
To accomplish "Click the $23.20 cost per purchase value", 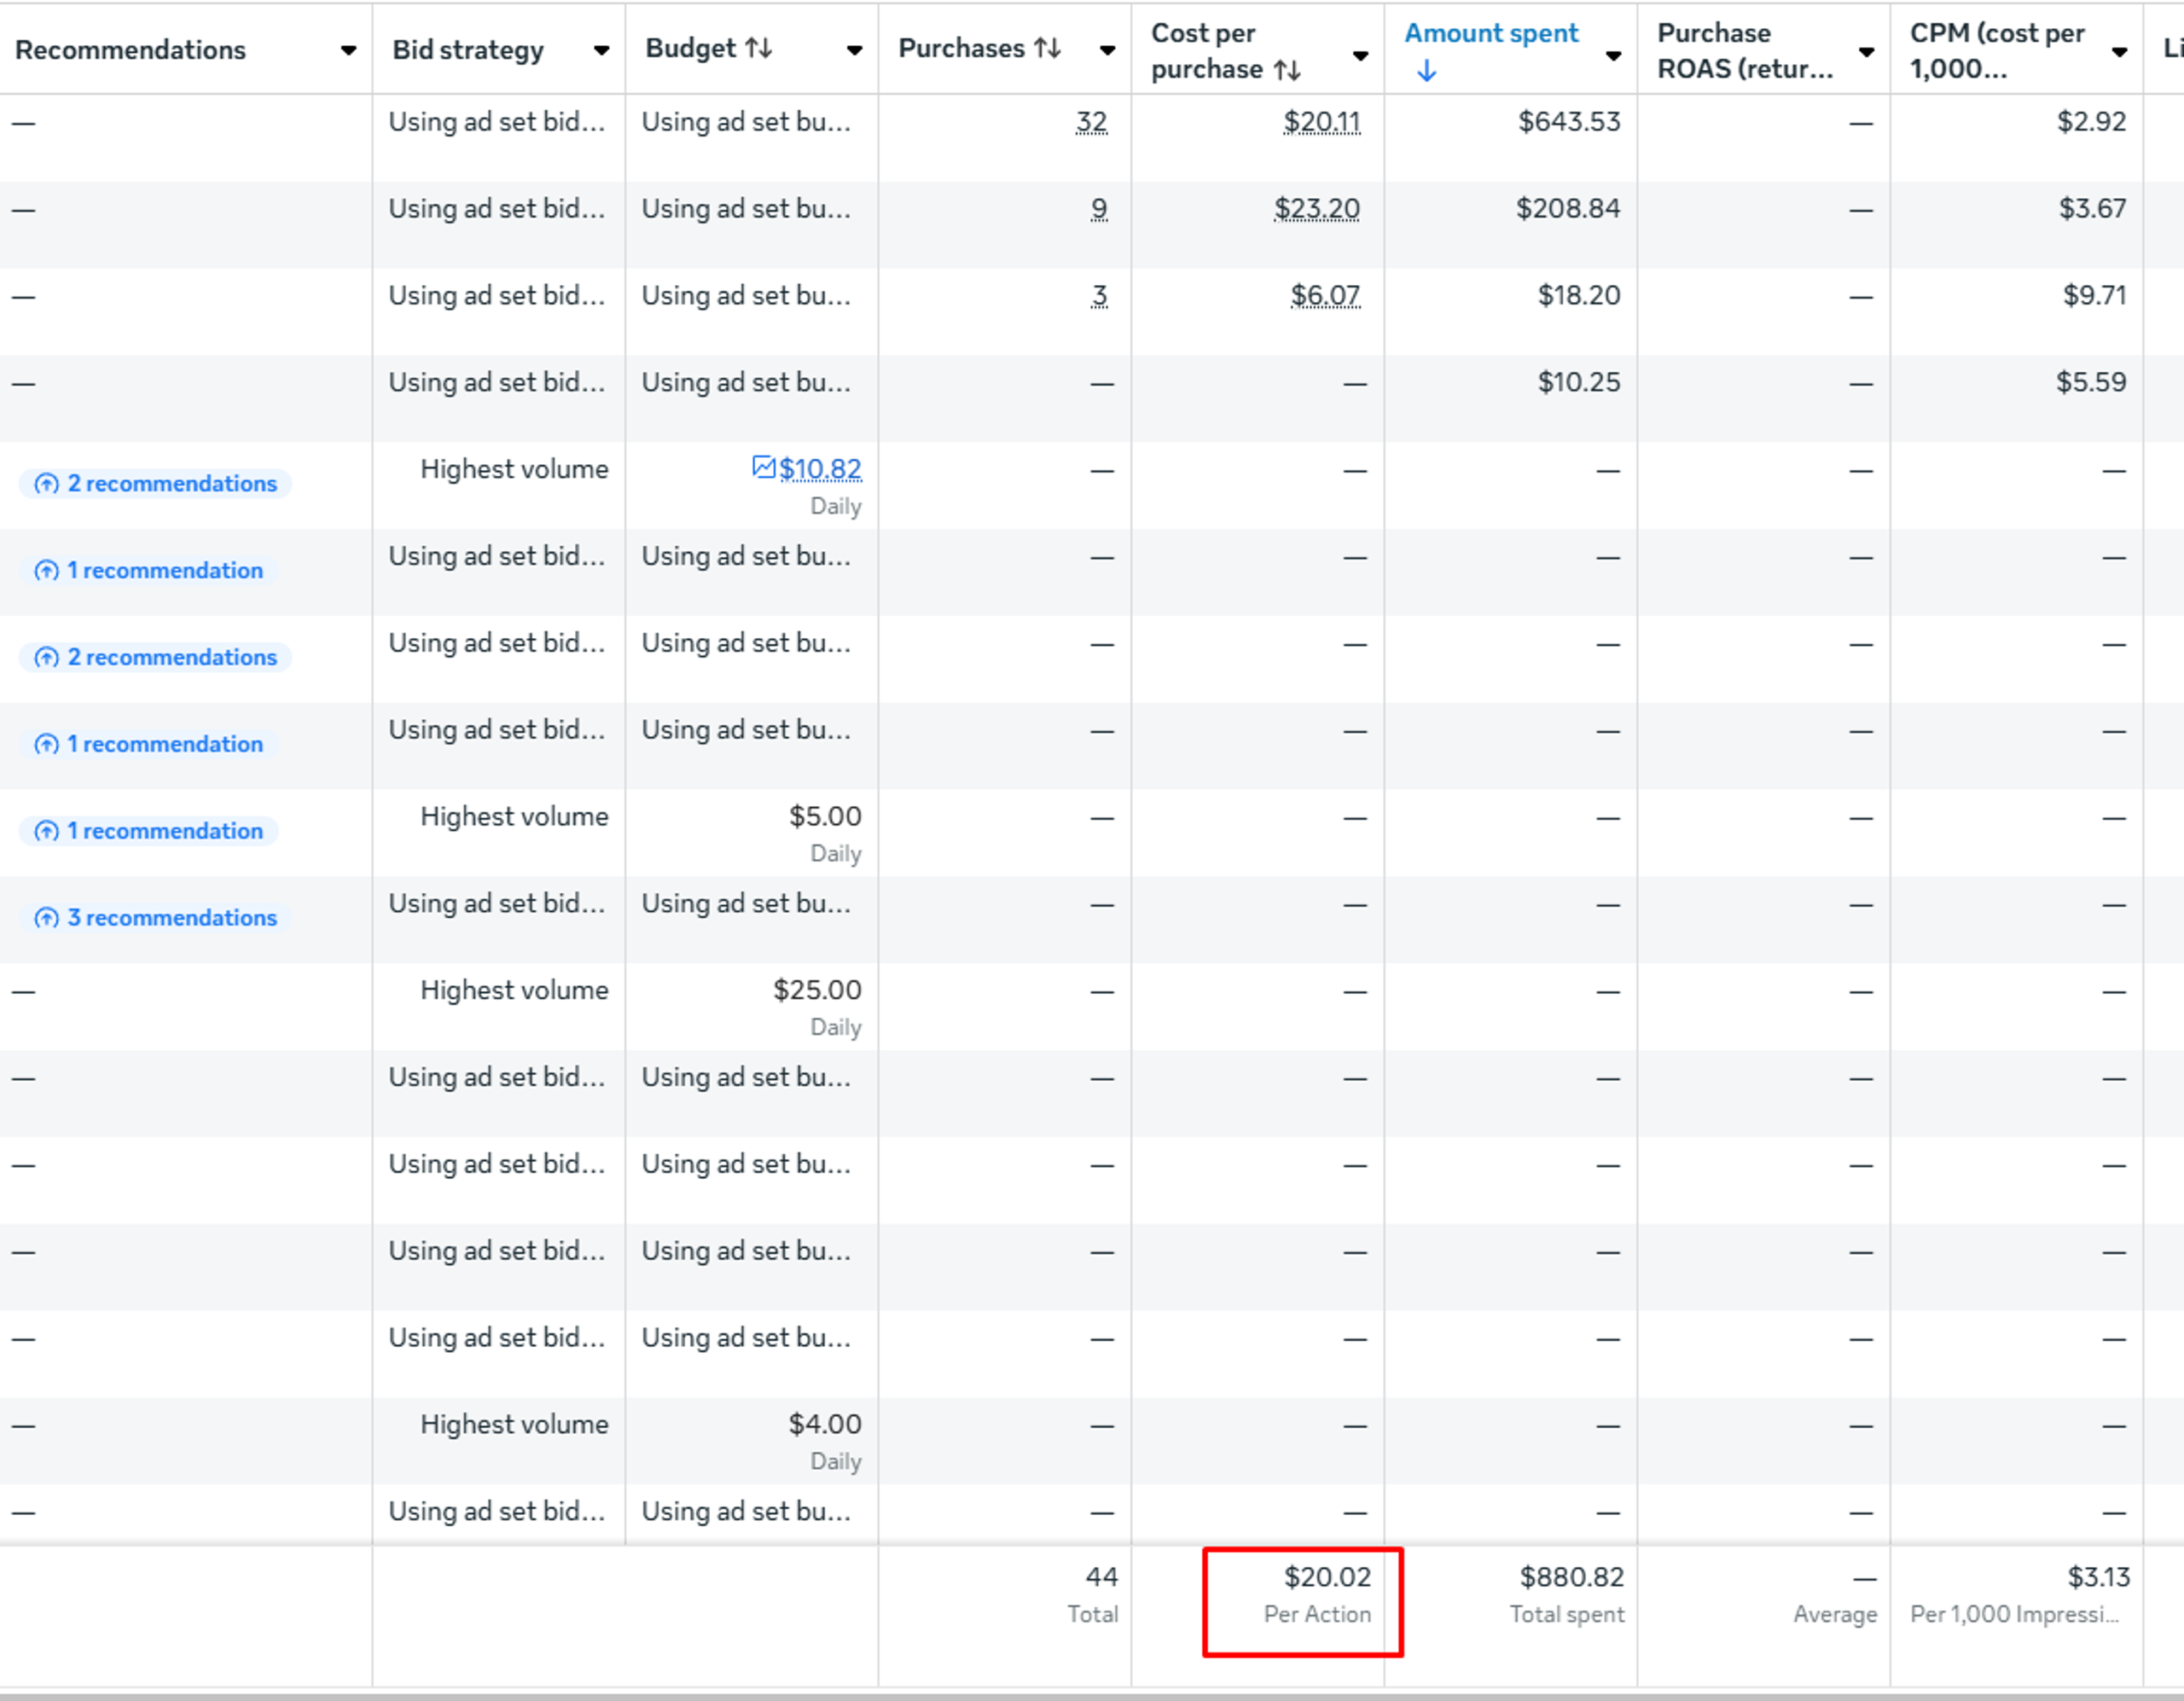I will pyautogui.click(x=1316, y=209).
